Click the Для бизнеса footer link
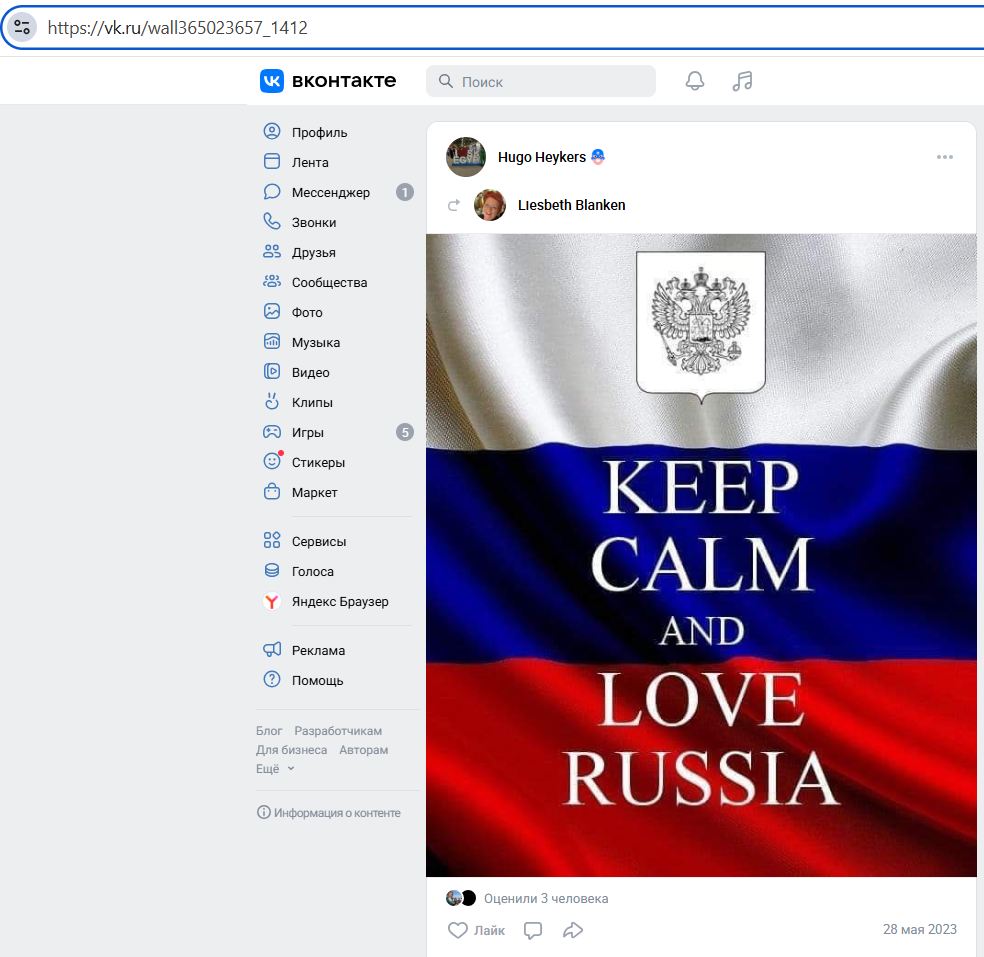 [291, 750]
